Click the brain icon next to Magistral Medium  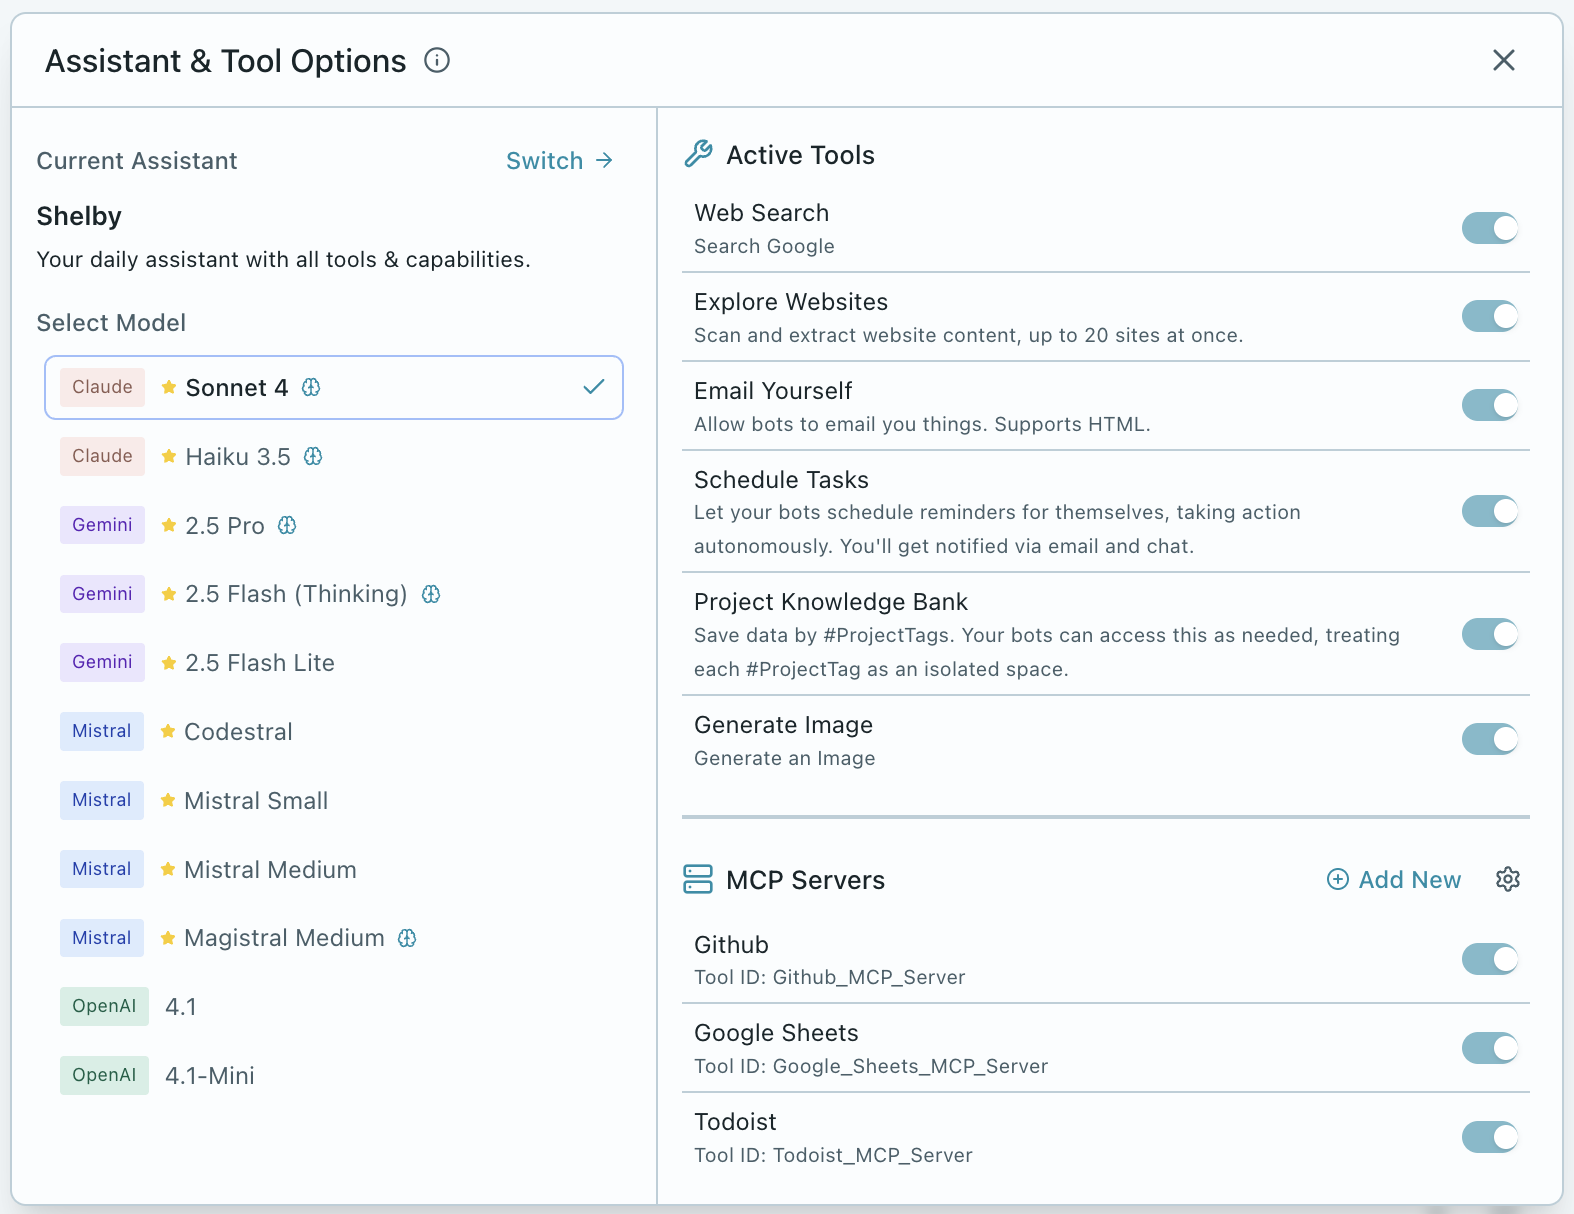[x=407, y=938]
